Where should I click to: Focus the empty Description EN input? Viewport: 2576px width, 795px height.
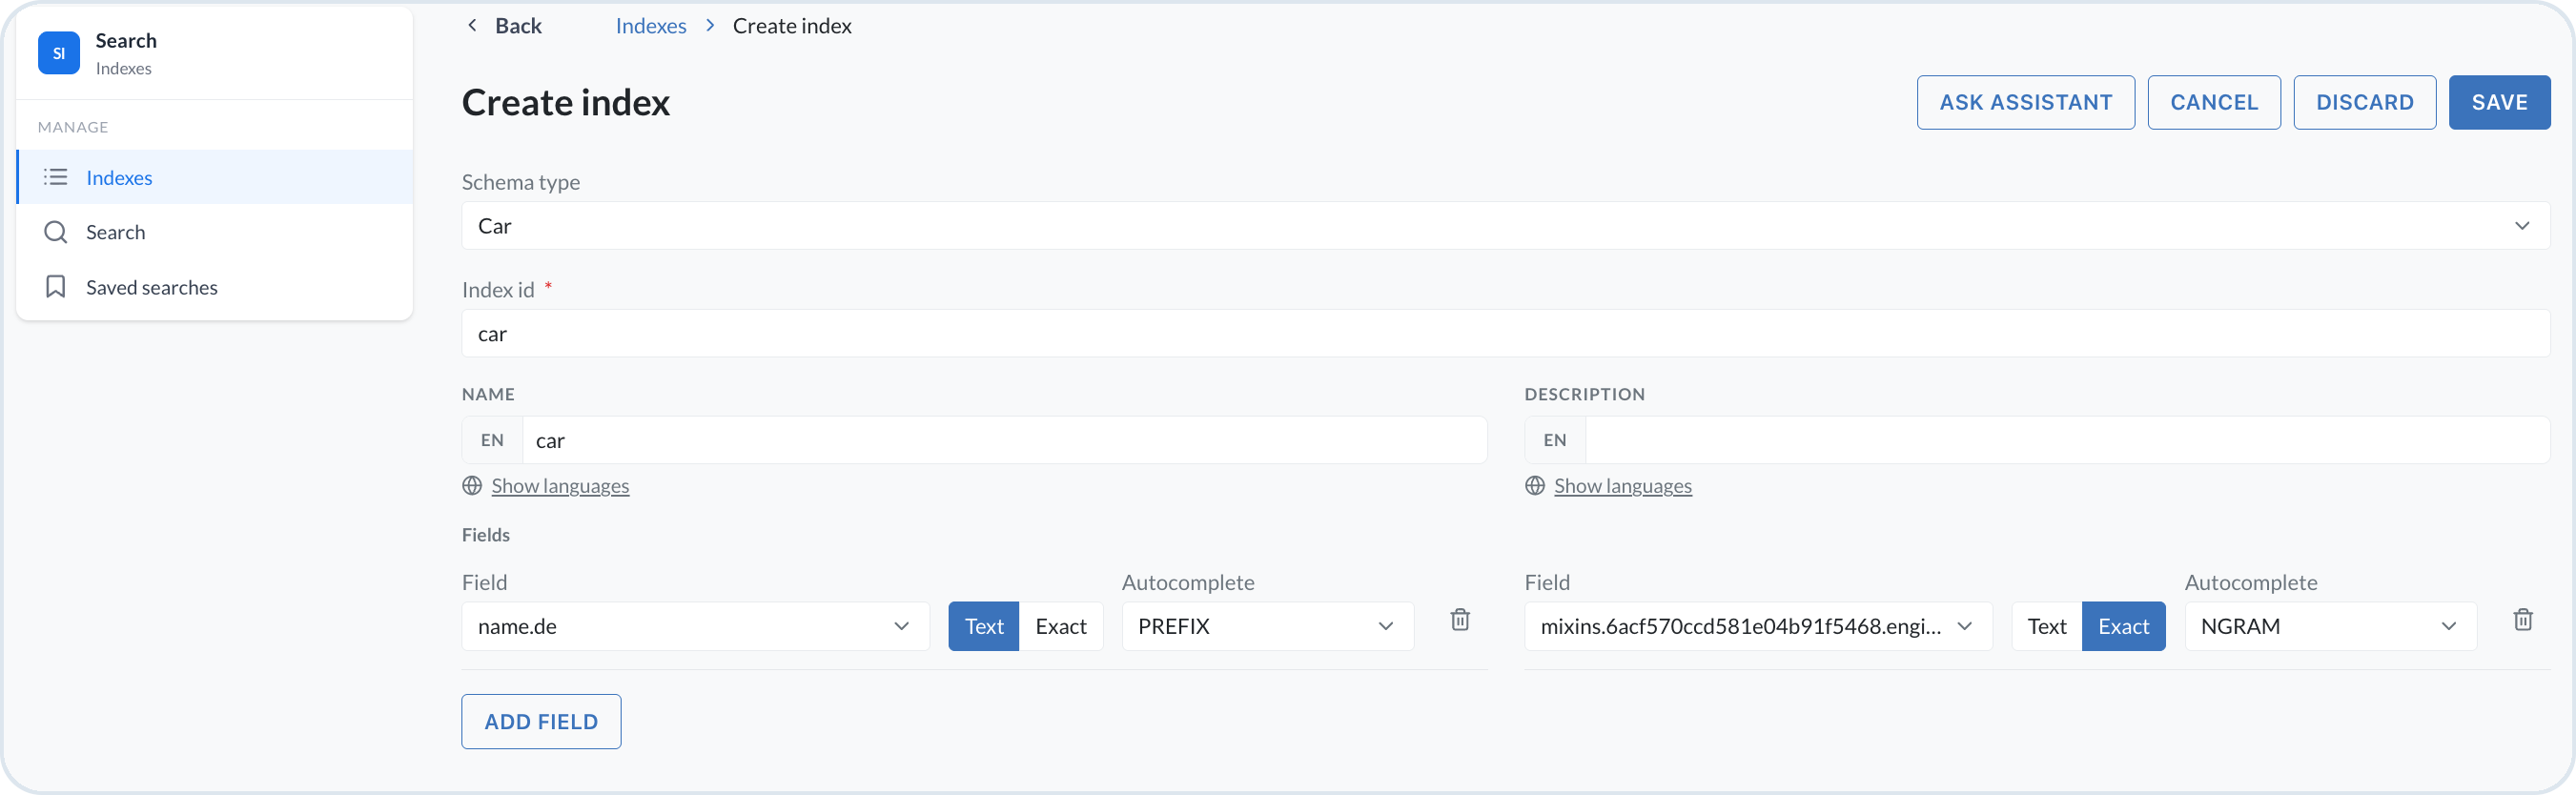pyautogui.click(x=2067, y=440)
